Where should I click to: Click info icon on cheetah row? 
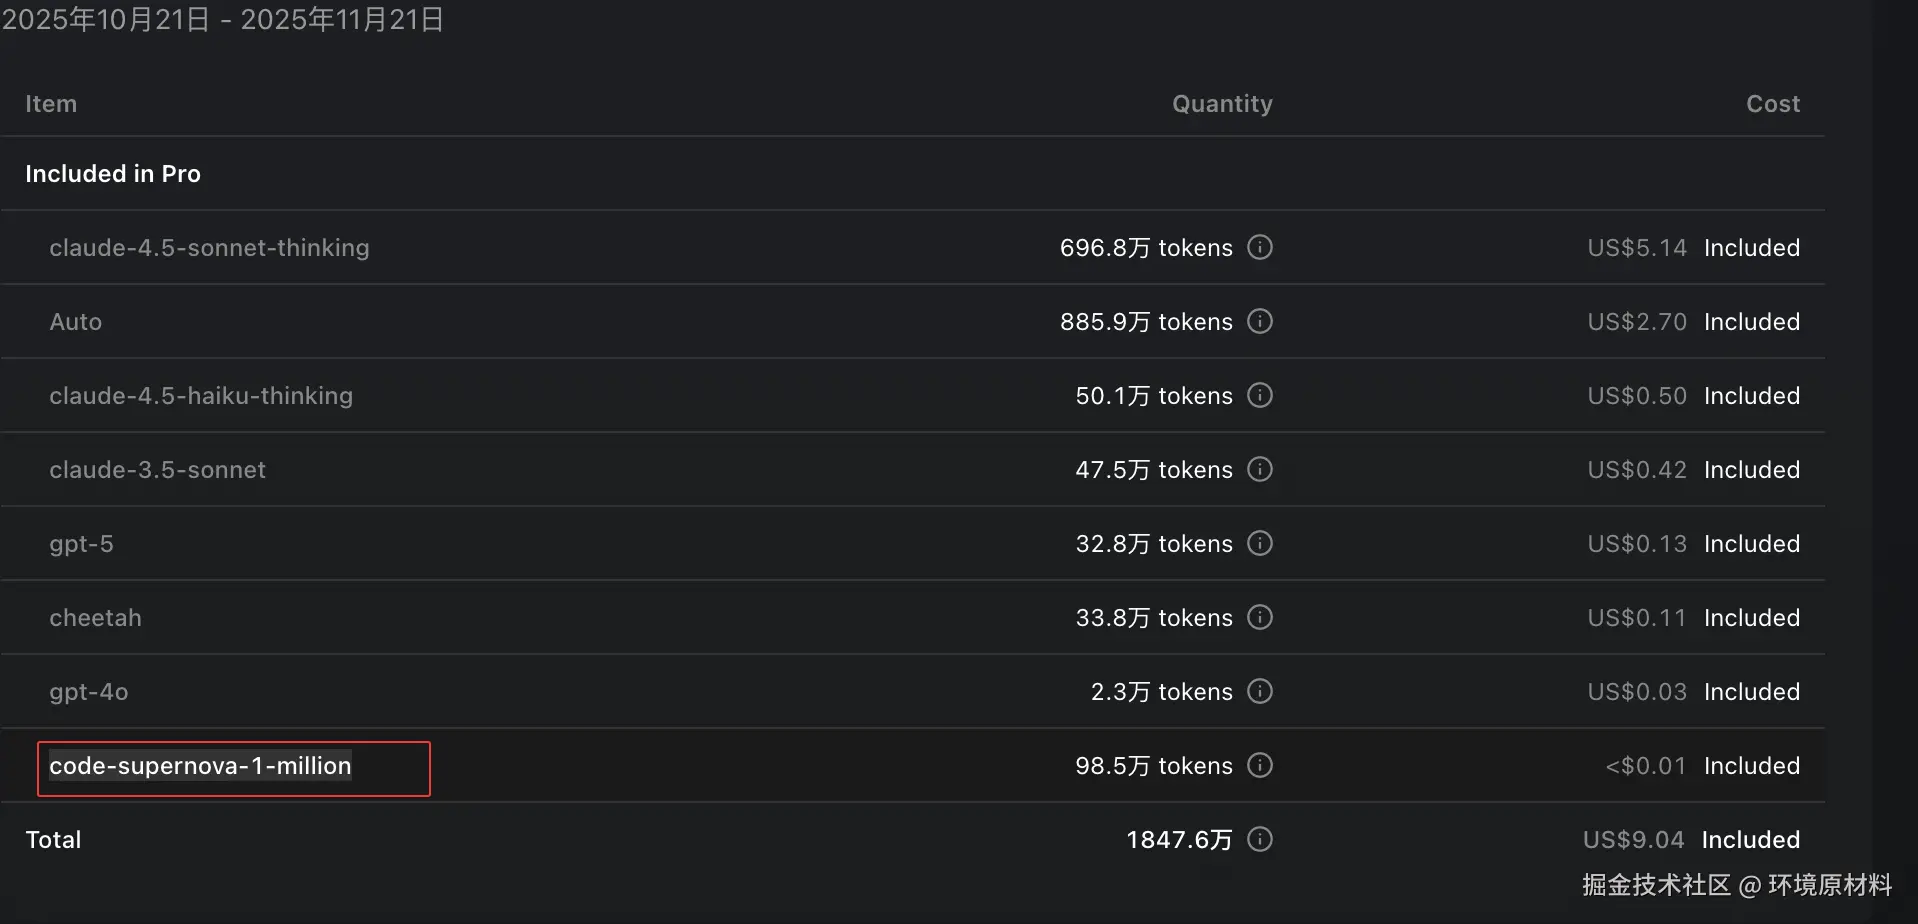[1260, 617]
